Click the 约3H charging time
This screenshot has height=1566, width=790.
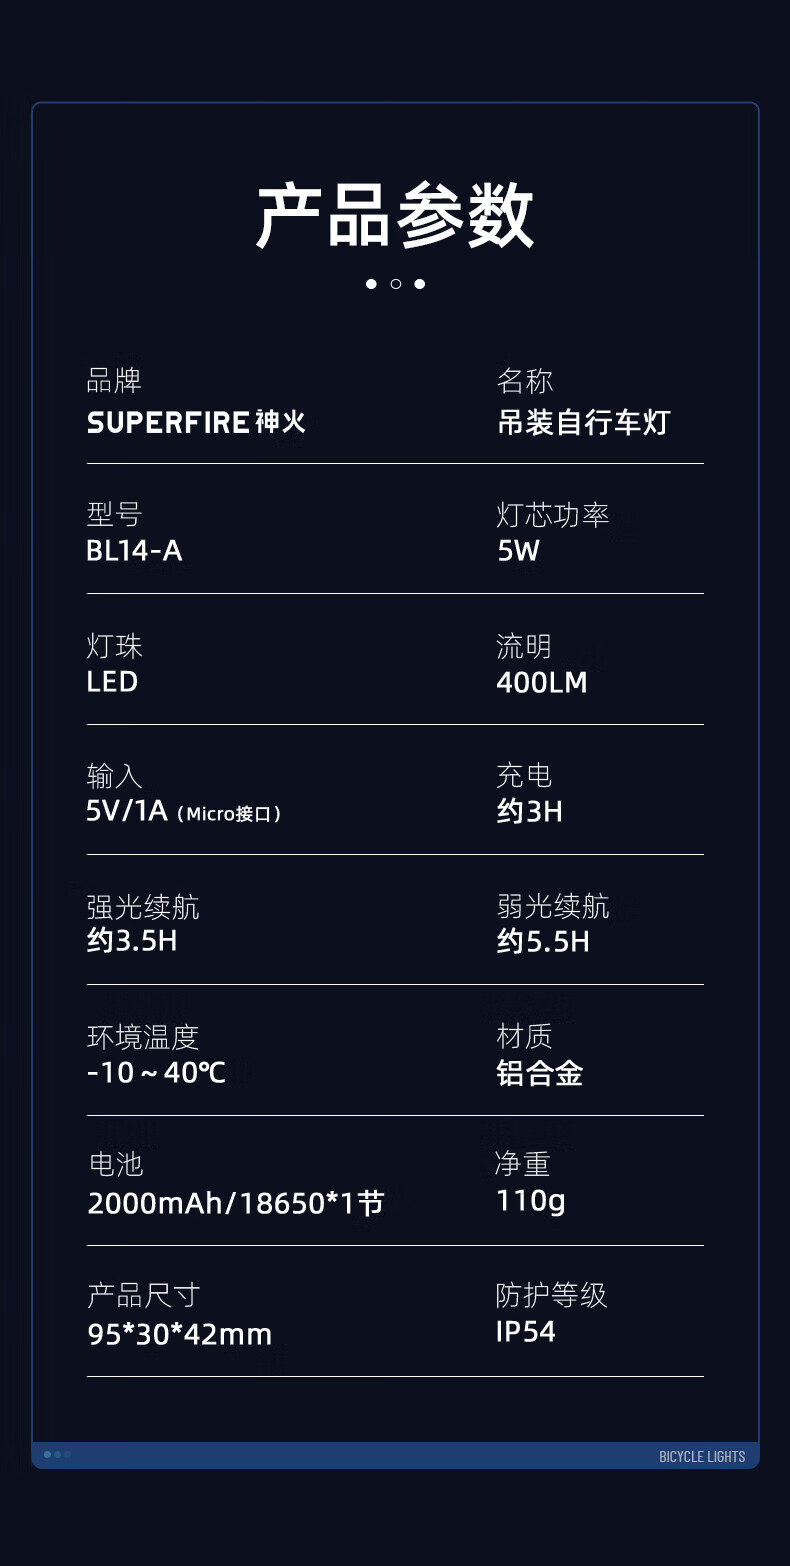tap(529, 811)
